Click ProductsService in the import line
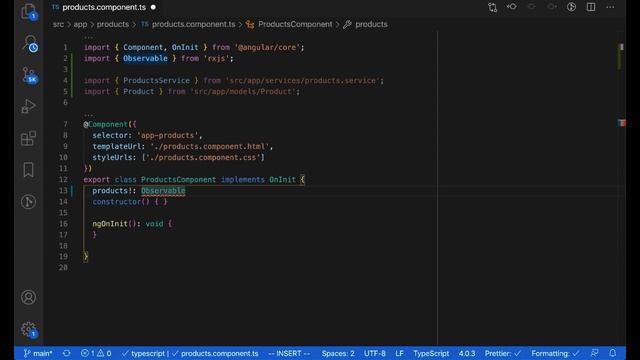Screen dimensions: 640x360 (x=156, y=80)
